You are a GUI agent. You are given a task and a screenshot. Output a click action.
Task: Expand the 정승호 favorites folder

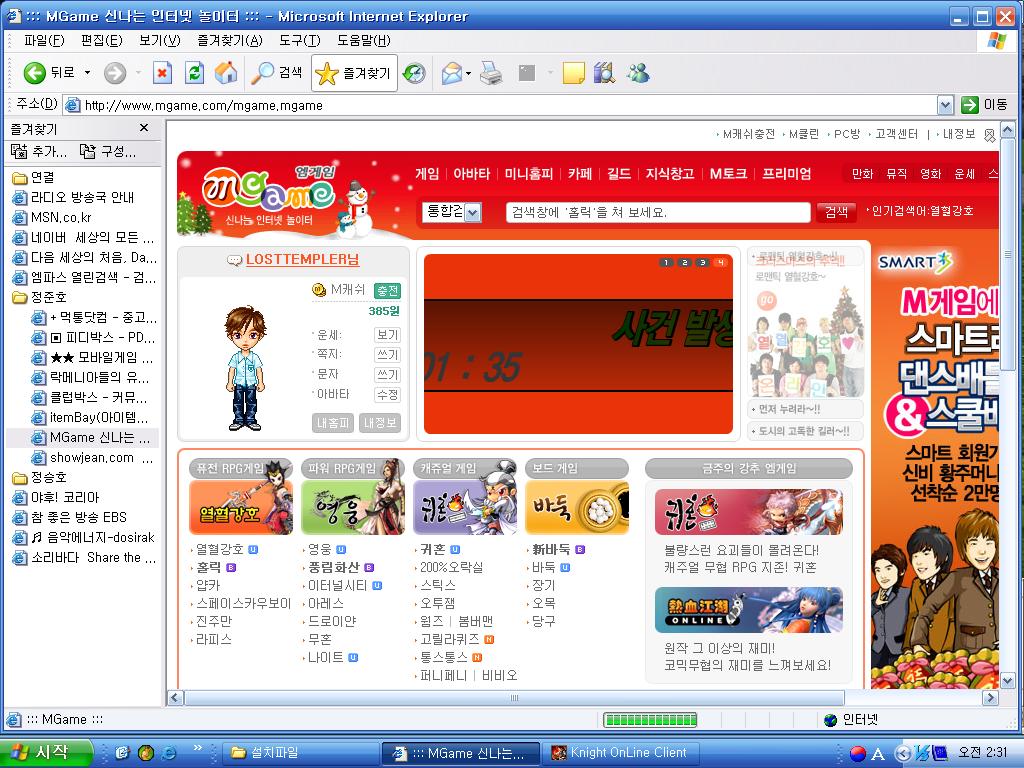click(x=40, y=477)
